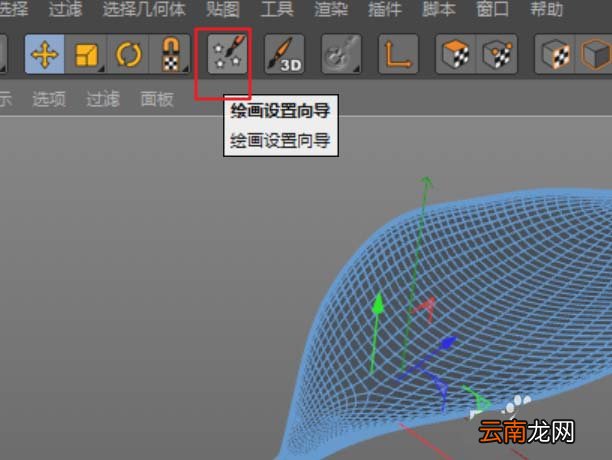Open the viewport 过滤 menu
The width and height of the screenshot is (612, 460).
point(103,99)
